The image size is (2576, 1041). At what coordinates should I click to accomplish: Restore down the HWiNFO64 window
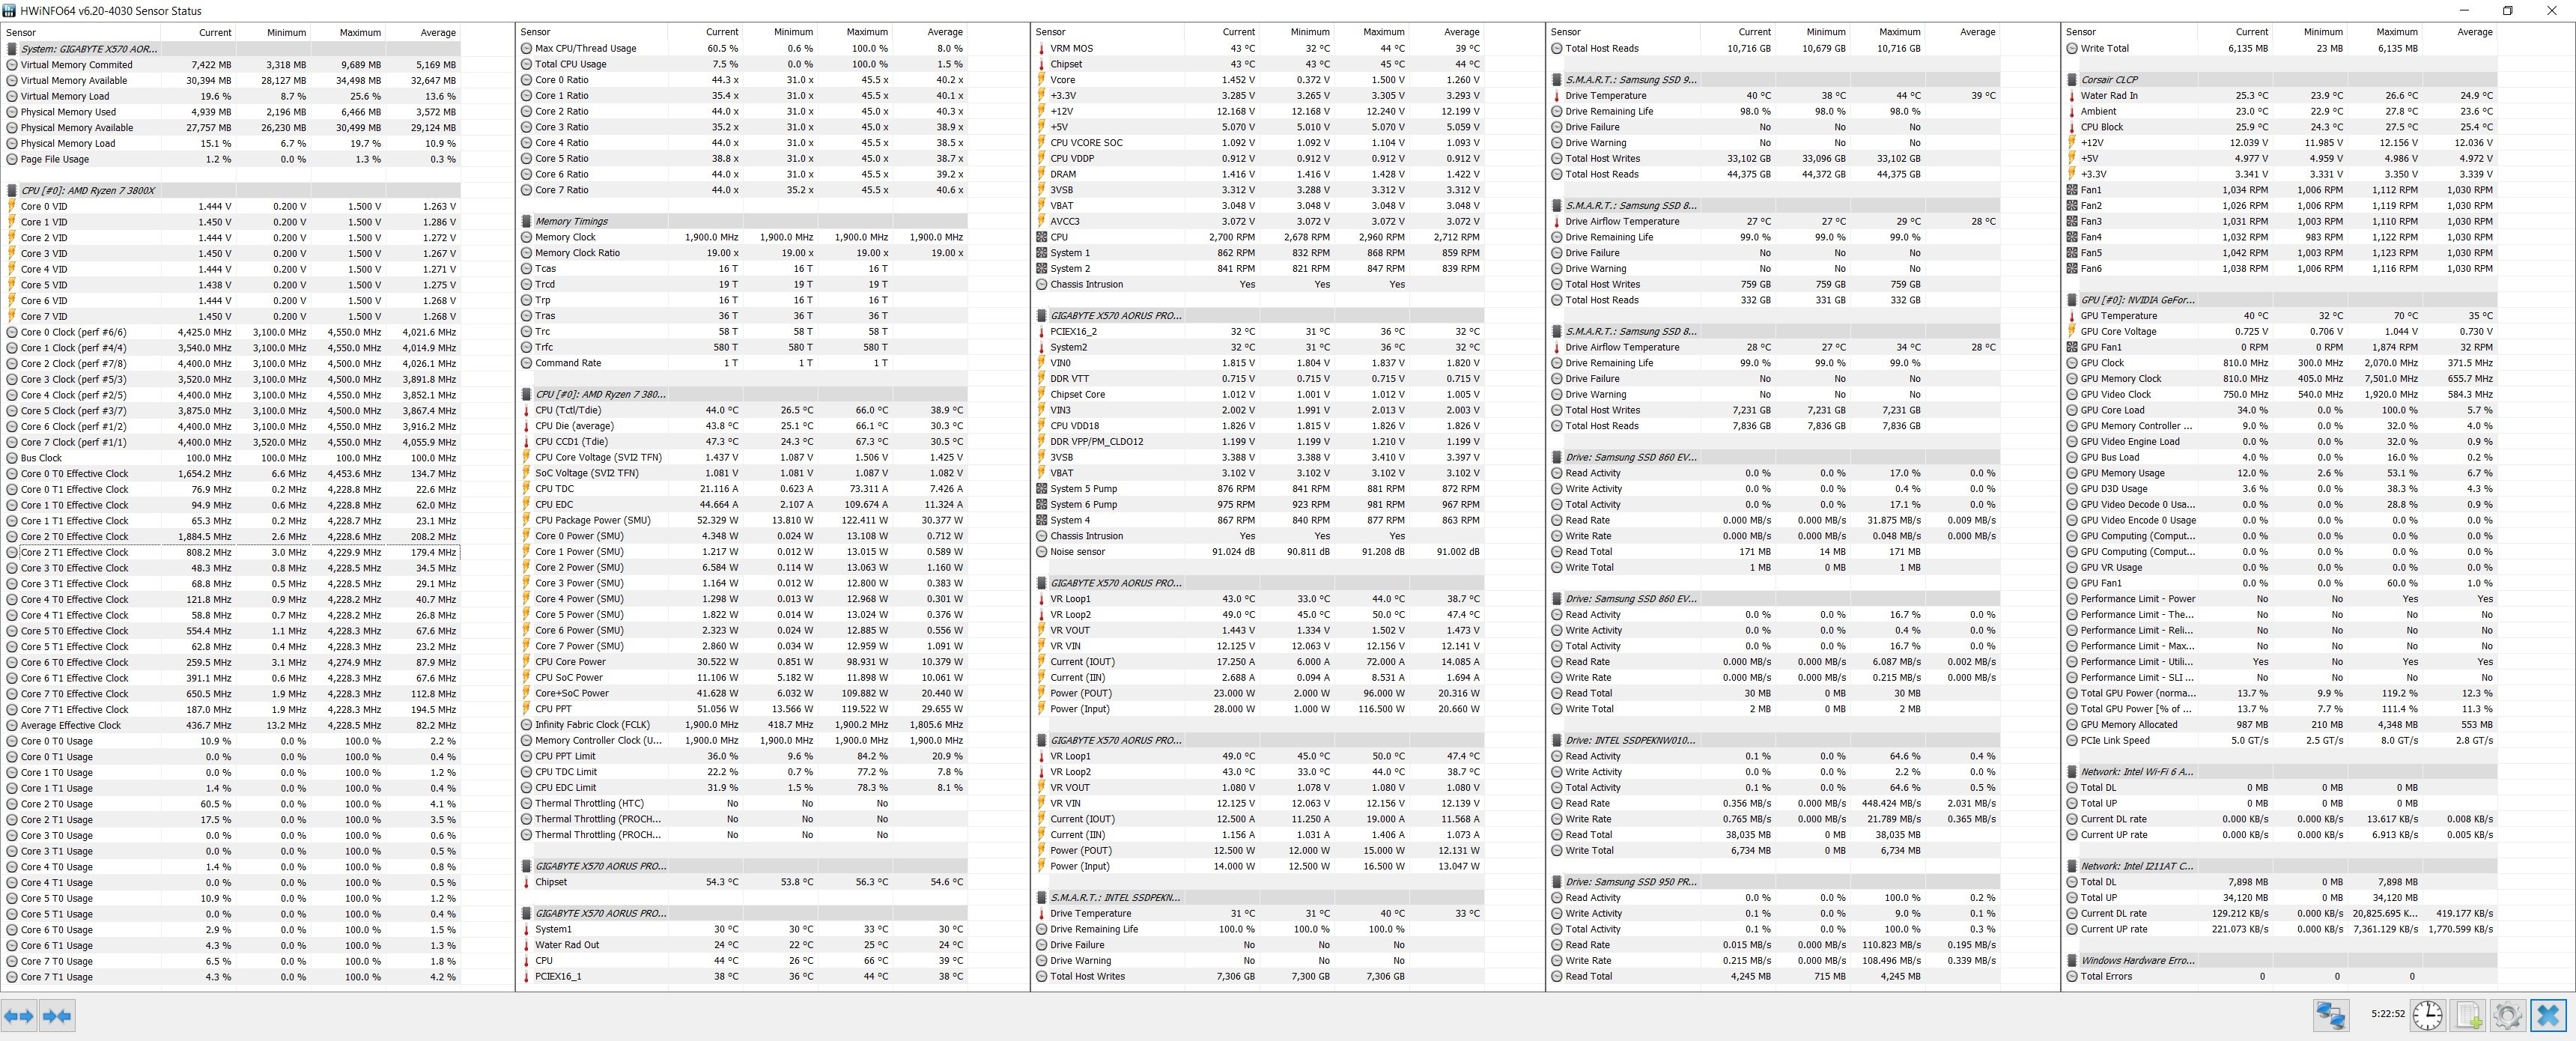point(2507,11)
